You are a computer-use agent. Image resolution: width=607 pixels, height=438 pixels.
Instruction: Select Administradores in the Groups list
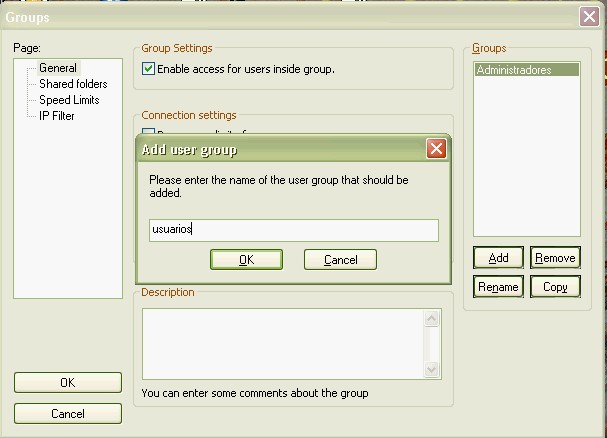pos(514,70)
